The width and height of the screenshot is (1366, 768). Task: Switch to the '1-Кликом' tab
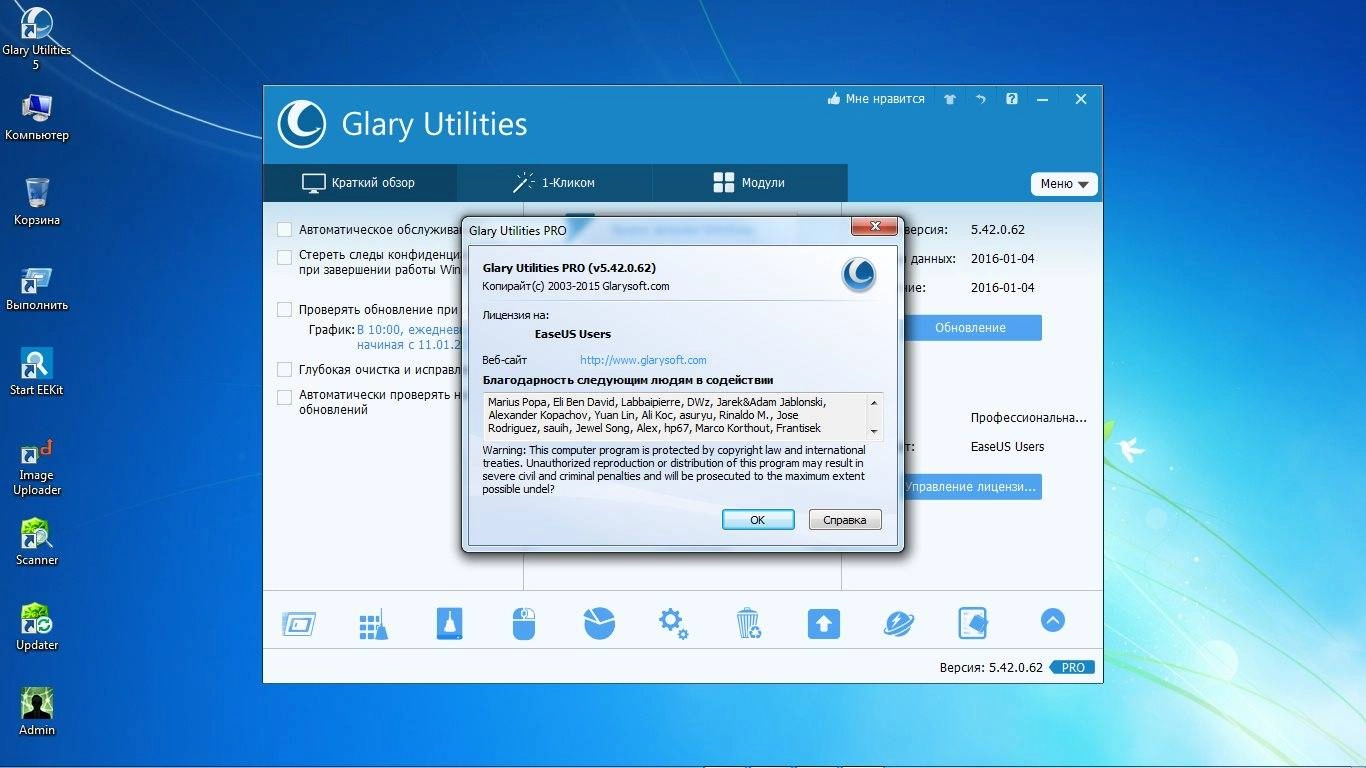[554, 183]
